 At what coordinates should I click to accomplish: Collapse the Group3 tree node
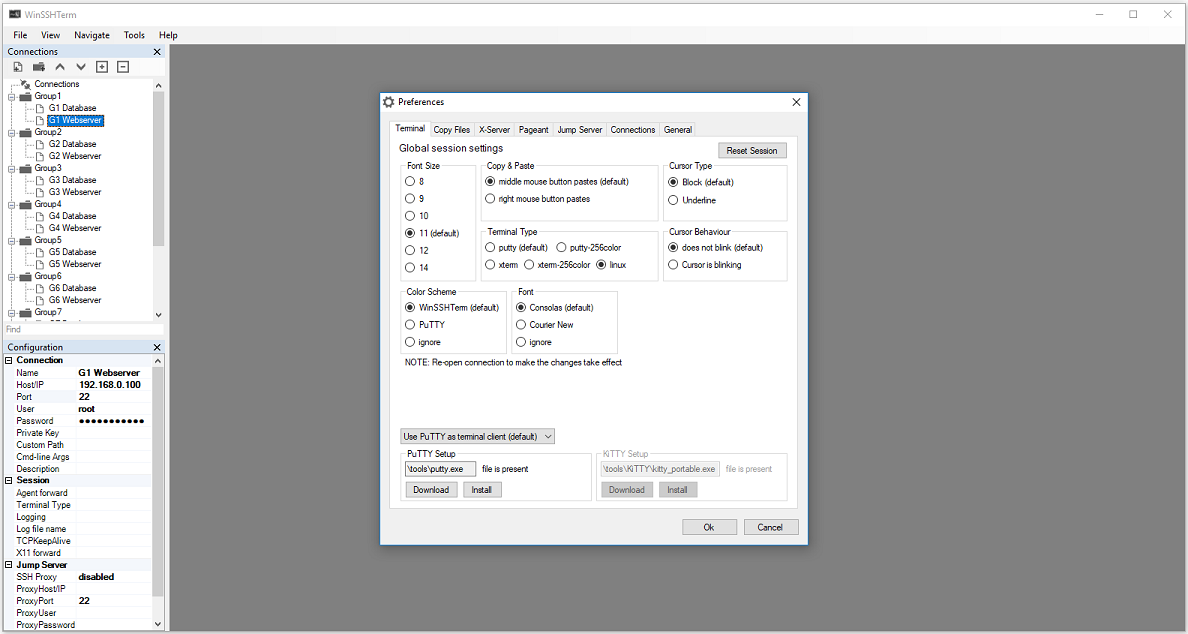pos(12,168)
